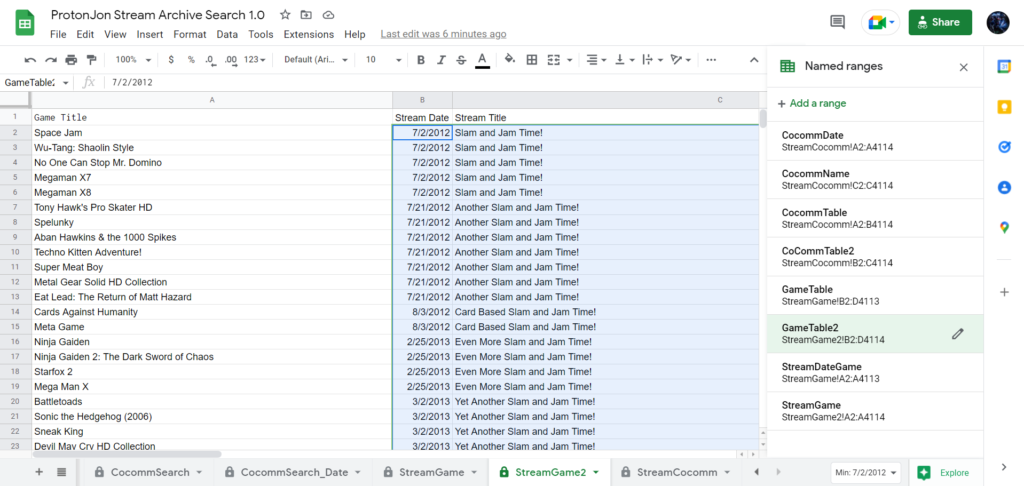Activate the paint format tool

click(91, 59)
